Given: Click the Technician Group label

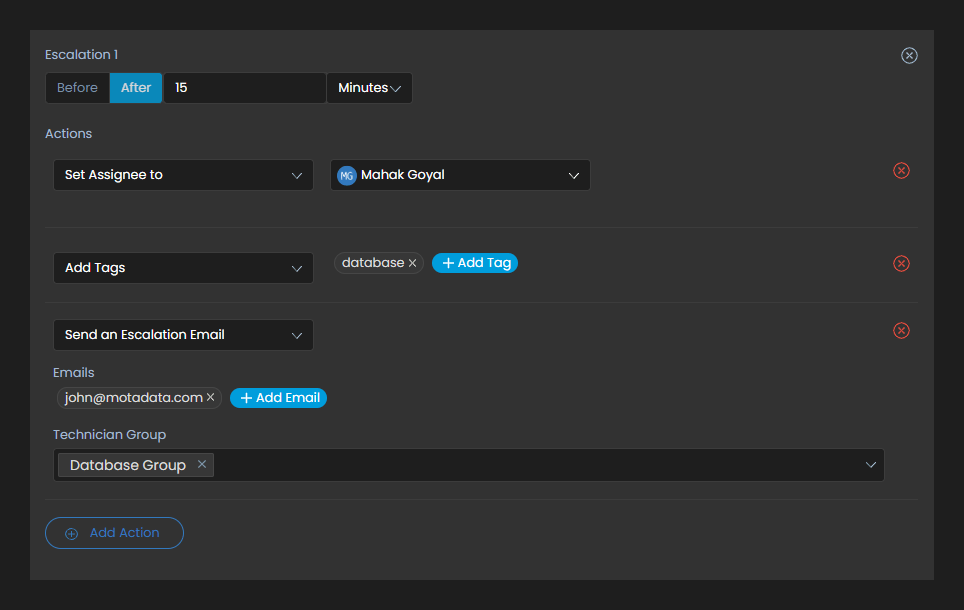Looking at the screenshot, I should click(x=109, y=435).
